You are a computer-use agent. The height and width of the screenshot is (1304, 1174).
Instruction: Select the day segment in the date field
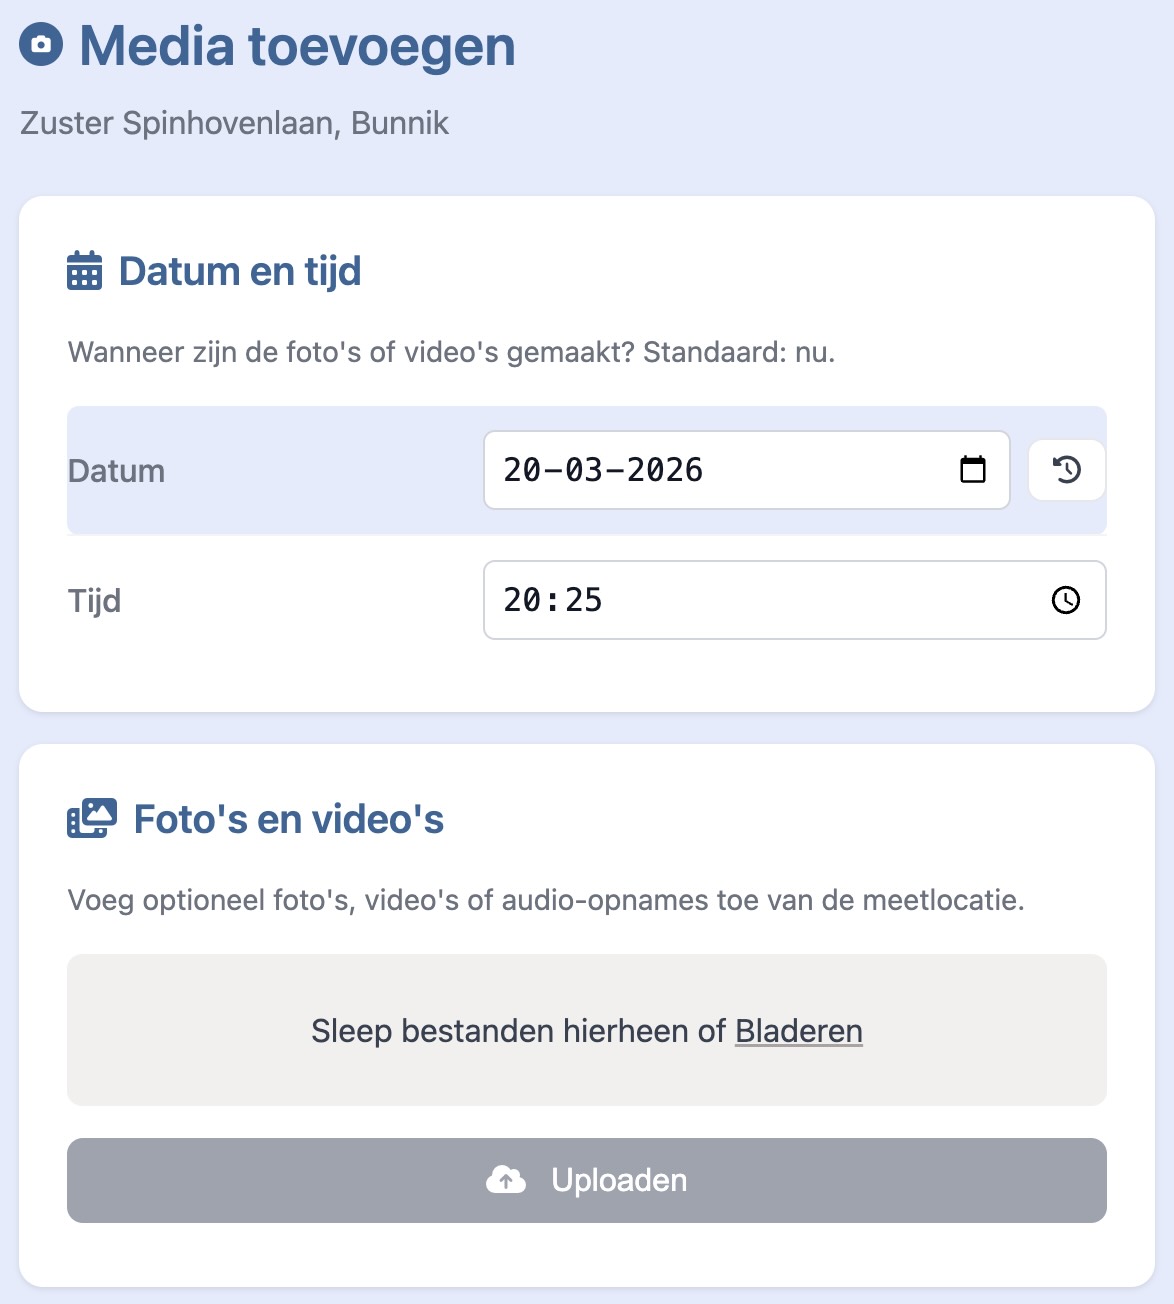tap(520, 470)
